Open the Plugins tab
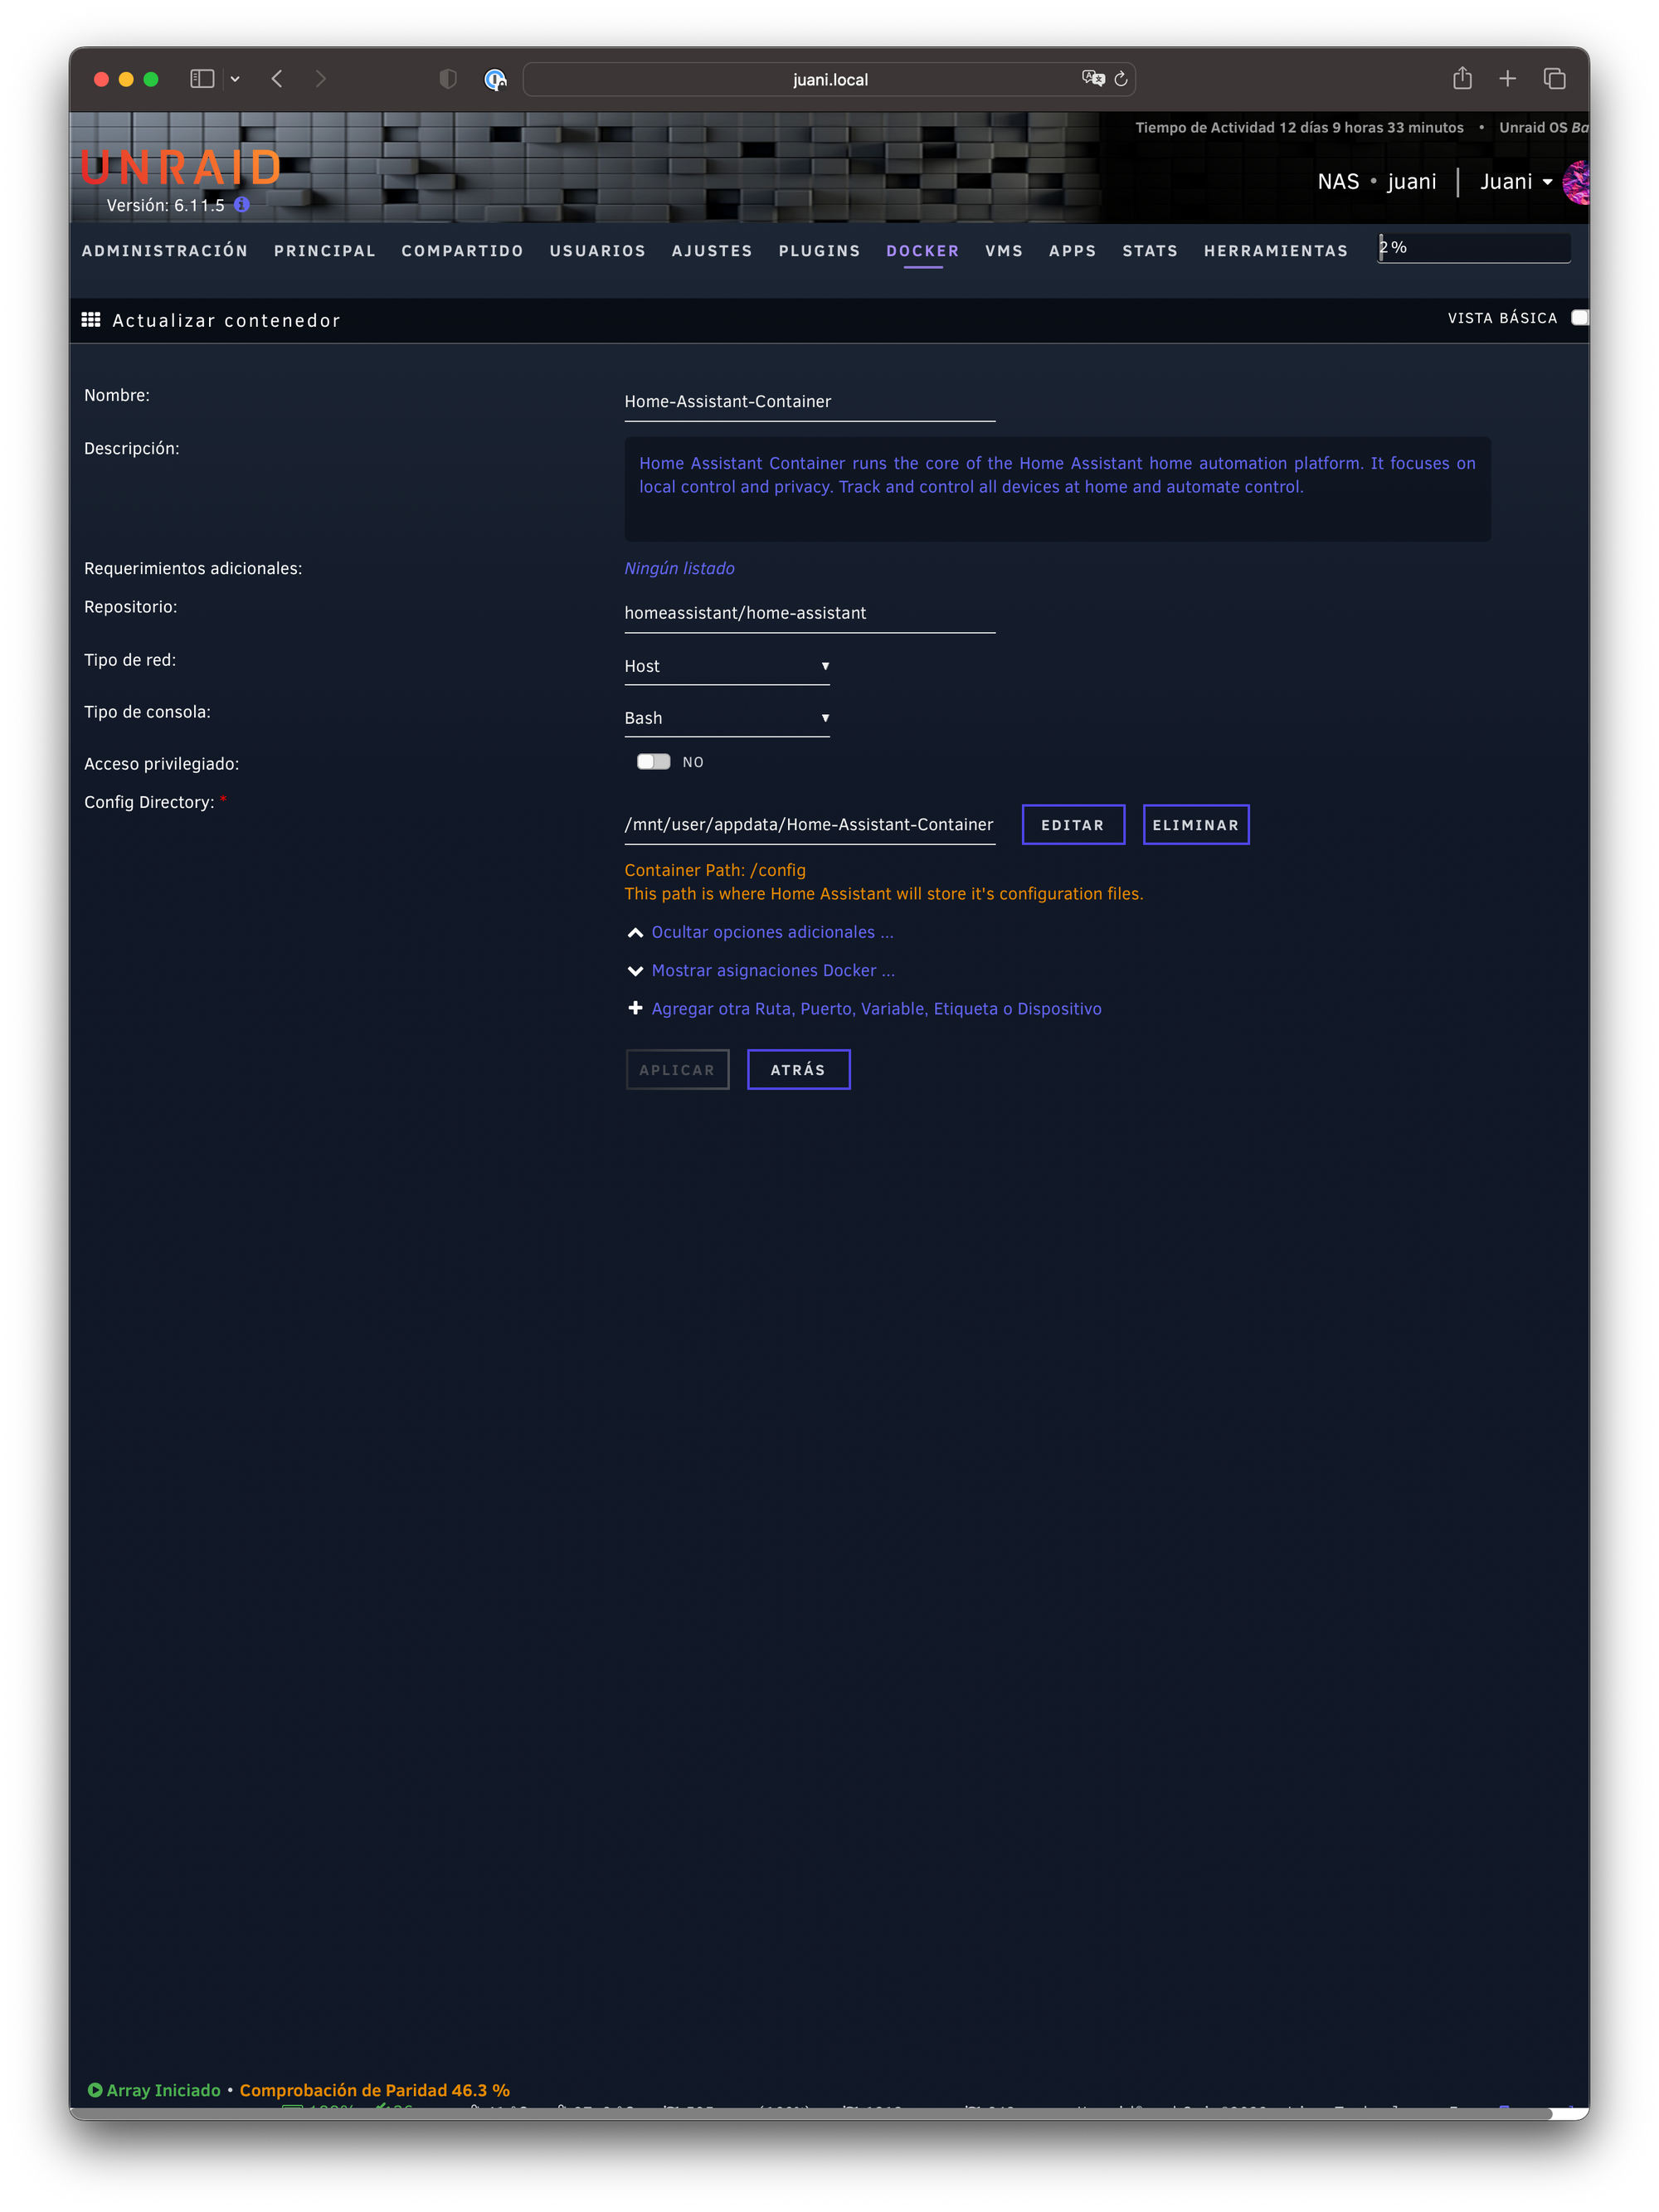 point(819,251)
